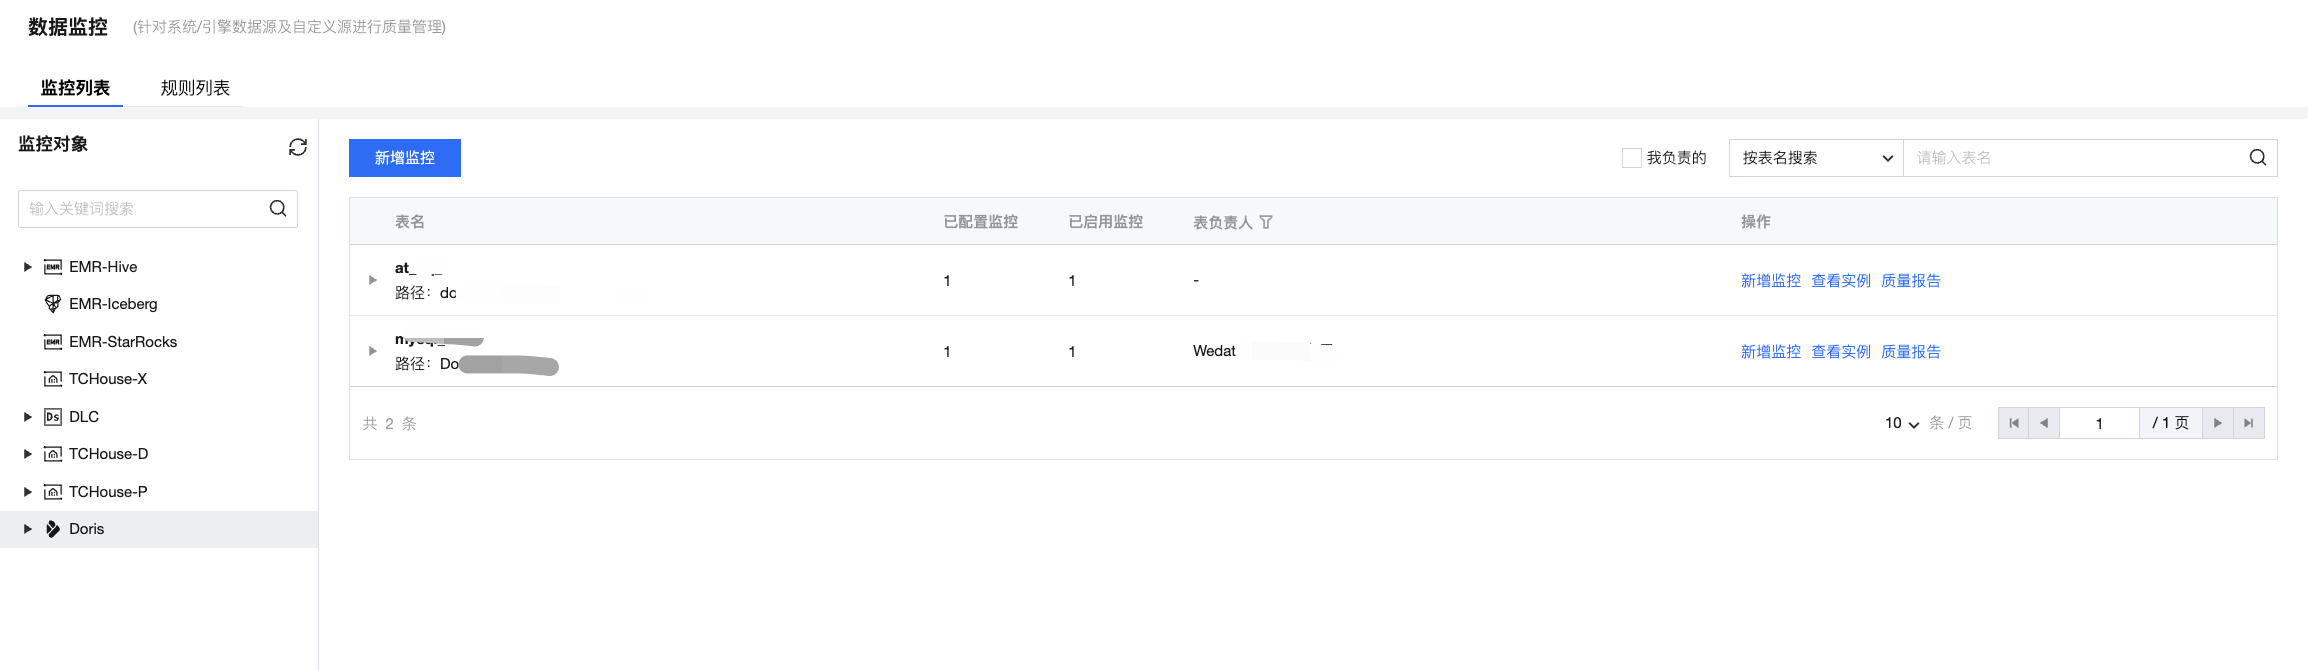Go to the next page arrow
Screen dimensions: 2308x670
[x=2217, y=423]
